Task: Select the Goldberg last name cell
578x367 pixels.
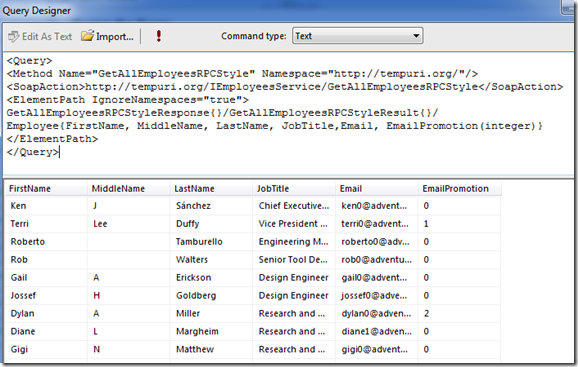Action: (x=211, y=296)
